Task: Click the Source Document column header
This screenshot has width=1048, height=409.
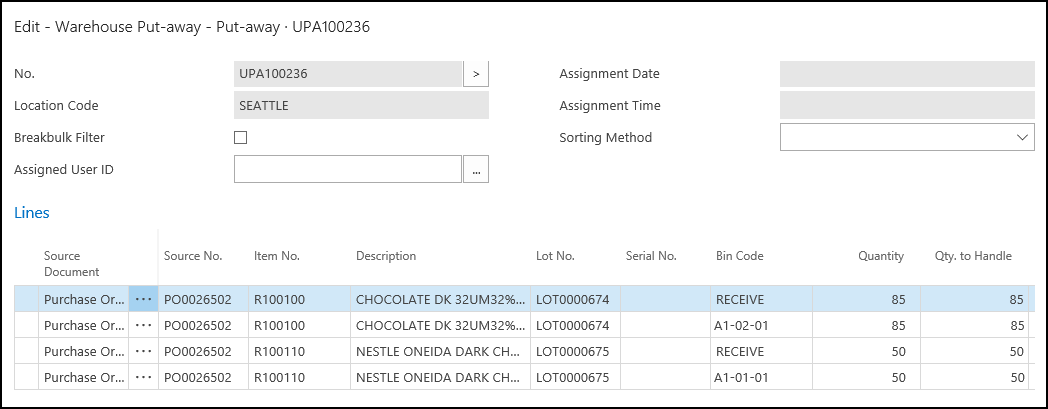Action: (72, 264)
